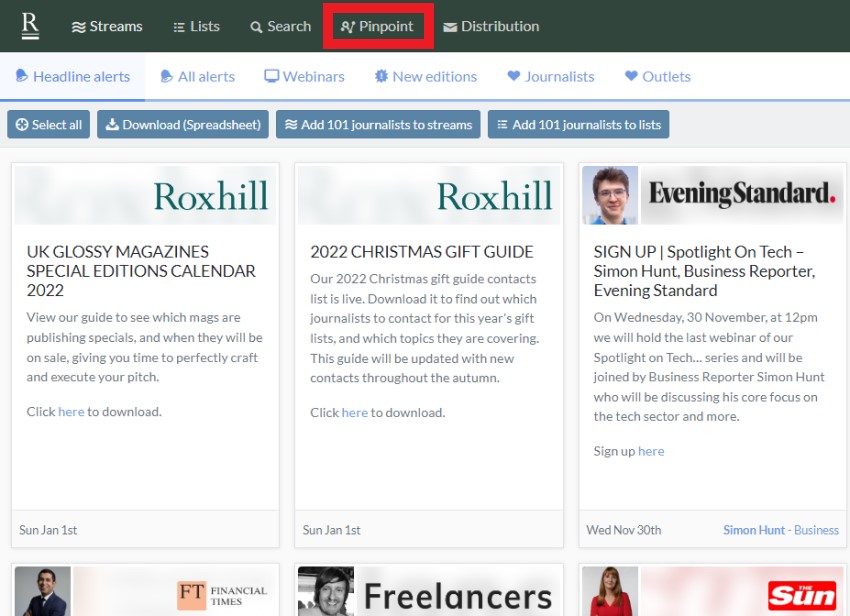Click '2022 CHRISTMAS GIFT GUIDE' title
Viewport: 850px width, 616px height.
422,252
